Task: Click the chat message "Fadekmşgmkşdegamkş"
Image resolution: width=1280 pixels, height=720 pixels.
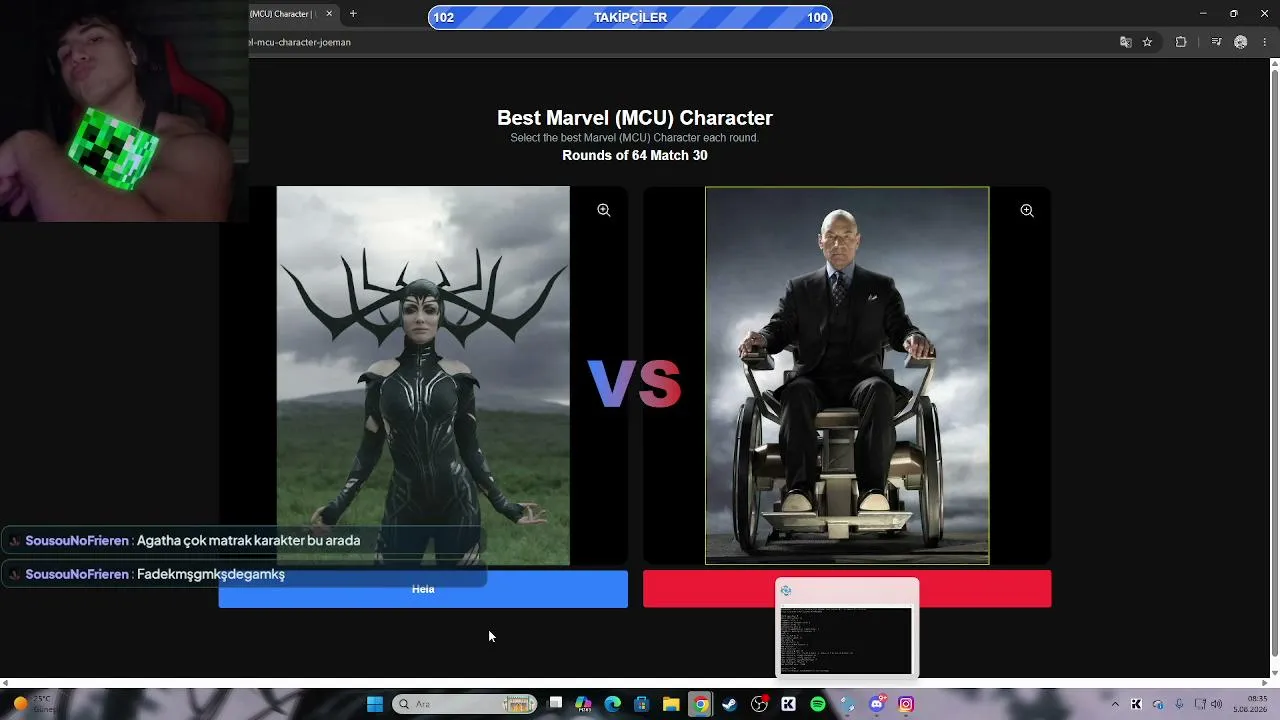Action: click(211, 574)
